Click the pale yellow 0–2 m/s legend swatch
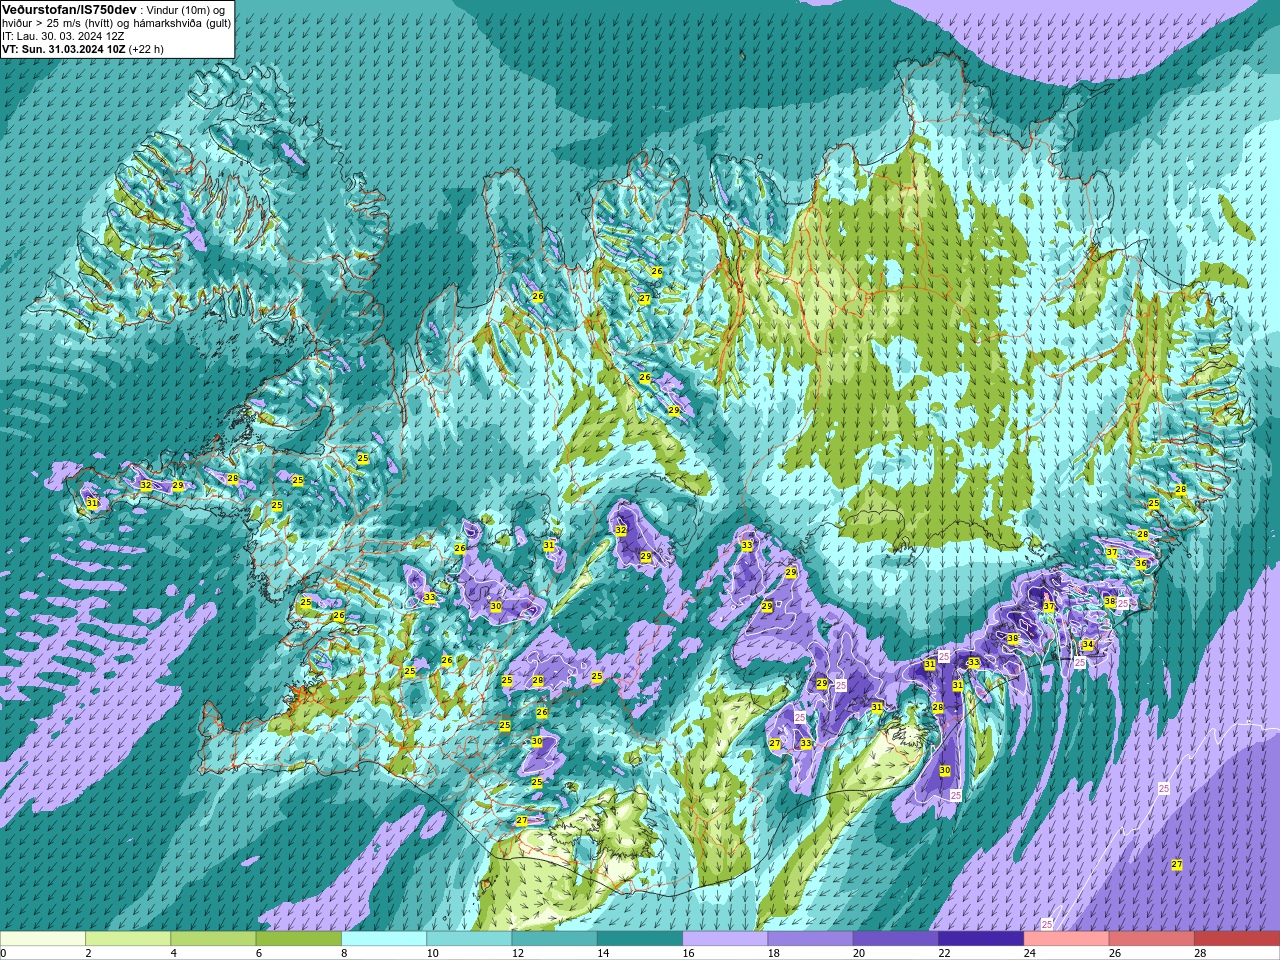Viewport: 1280px width, 960px height. 43,939
